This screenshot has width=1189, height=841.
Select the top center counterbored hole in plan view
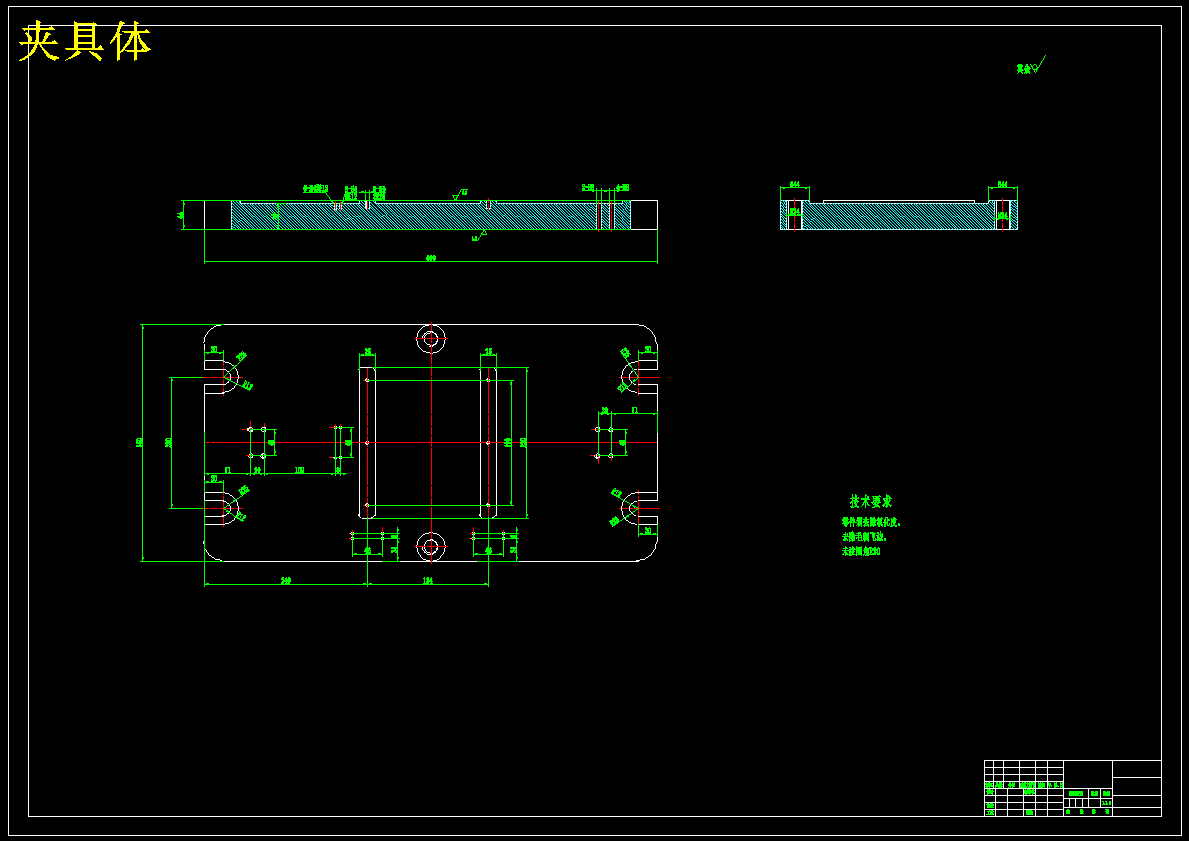[431, 338]
